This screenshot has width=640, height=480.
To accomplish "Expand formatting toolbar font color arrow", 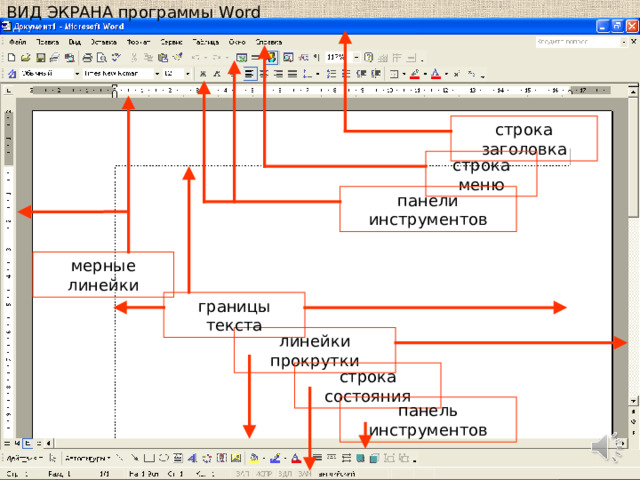I will coord(446,74).
